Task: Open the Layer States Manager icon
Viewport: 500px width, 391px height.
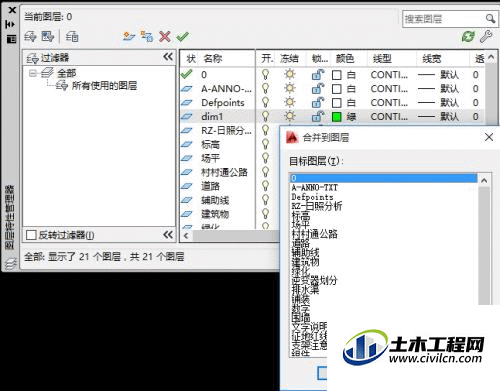Action: [72, 36]
